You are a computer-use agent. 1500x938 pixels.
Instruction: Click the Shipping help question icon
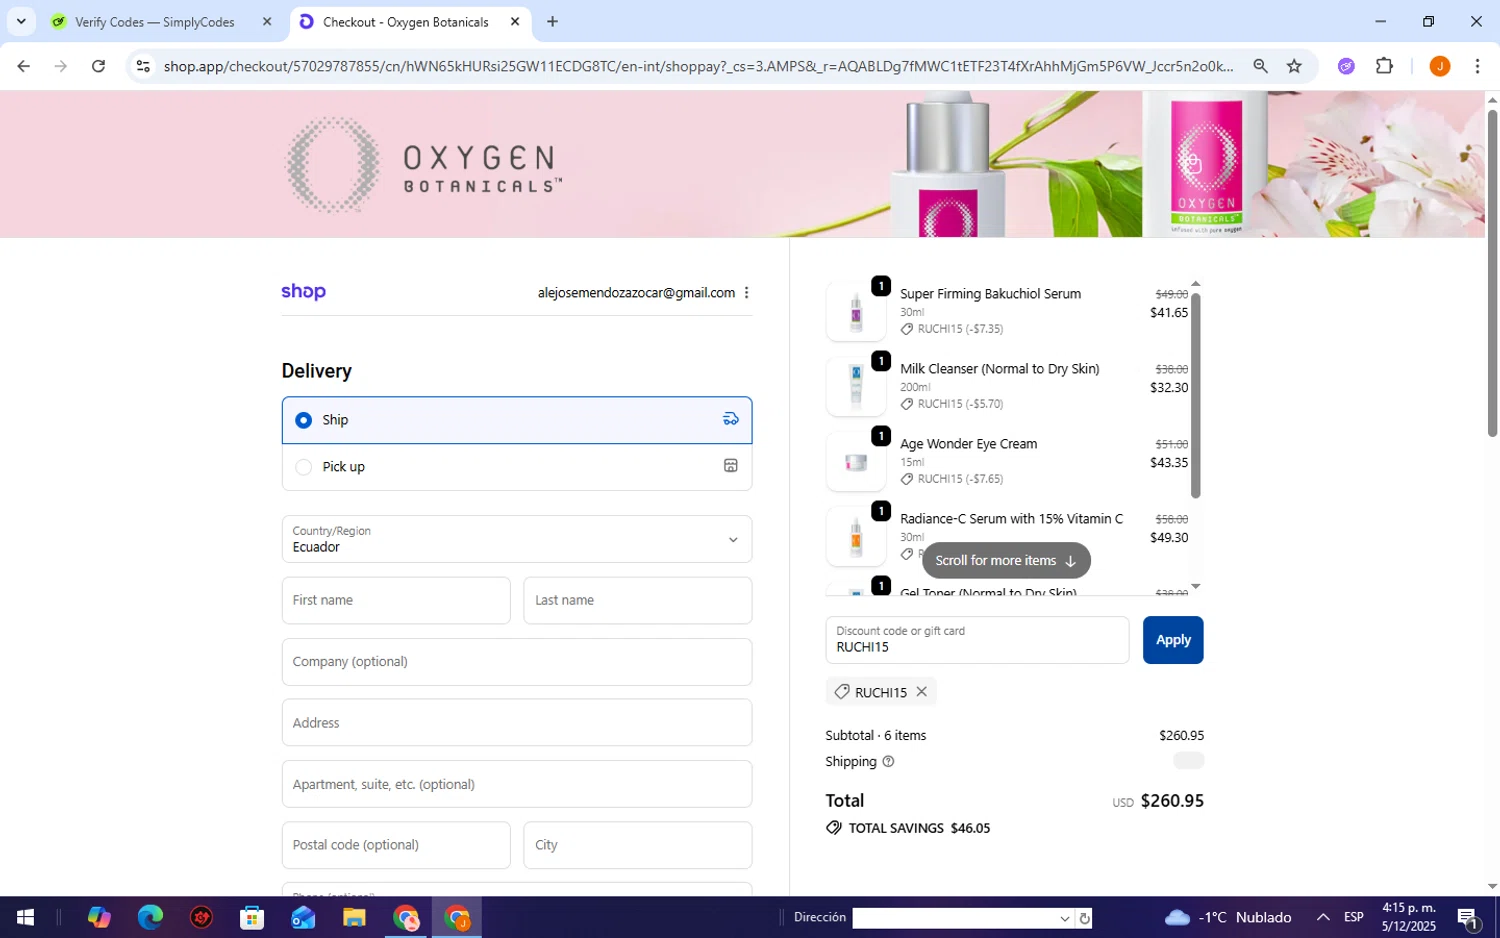[x=888, y=762]
